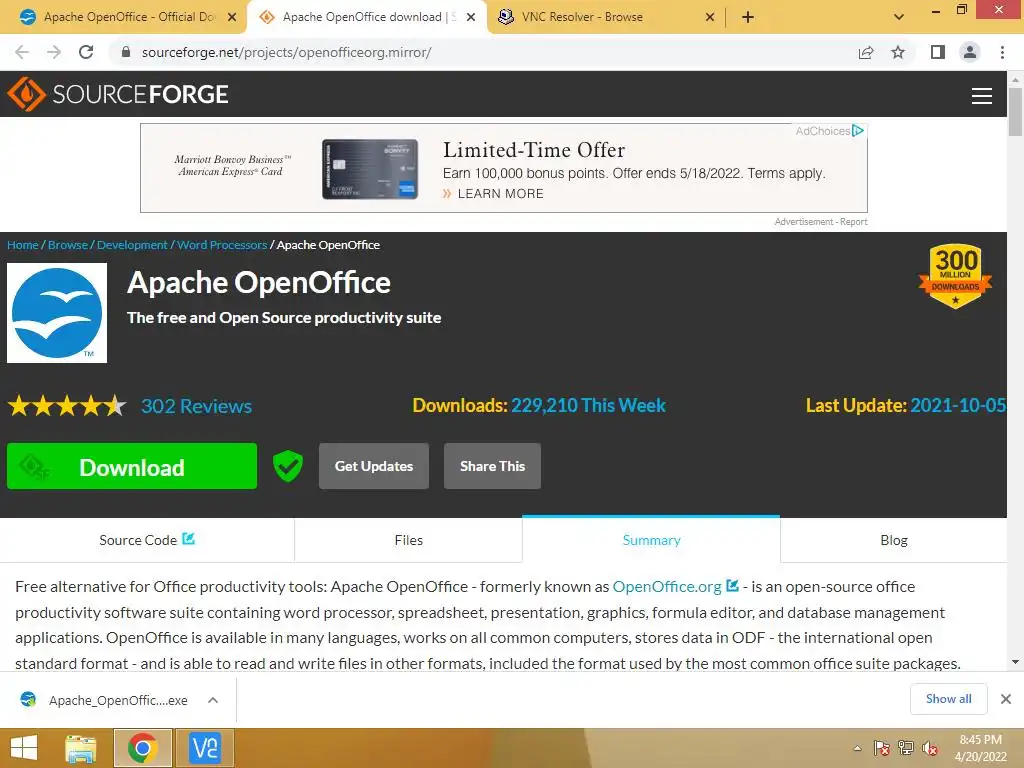Click the Get Updates button
The width and height of the screenshot is (1024, 768).
click(374, 466)
